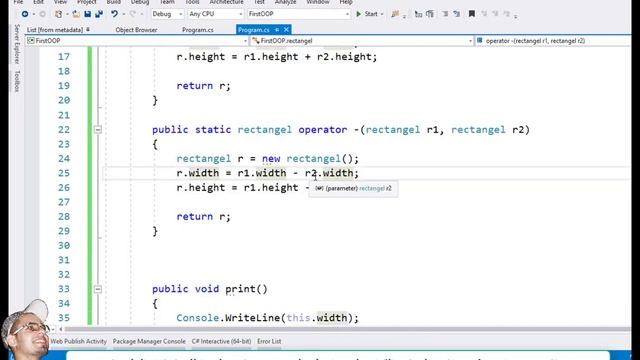Open text editor toolbar overflow options at far right
The width and height of the screenshot is (640, 360).
(516, 16)
